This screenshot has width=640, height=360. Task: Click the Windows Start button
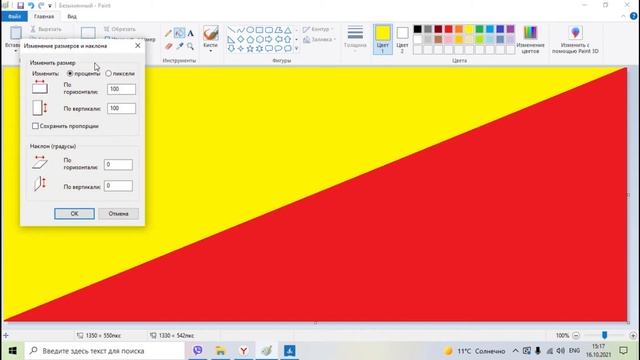point(12,351)
